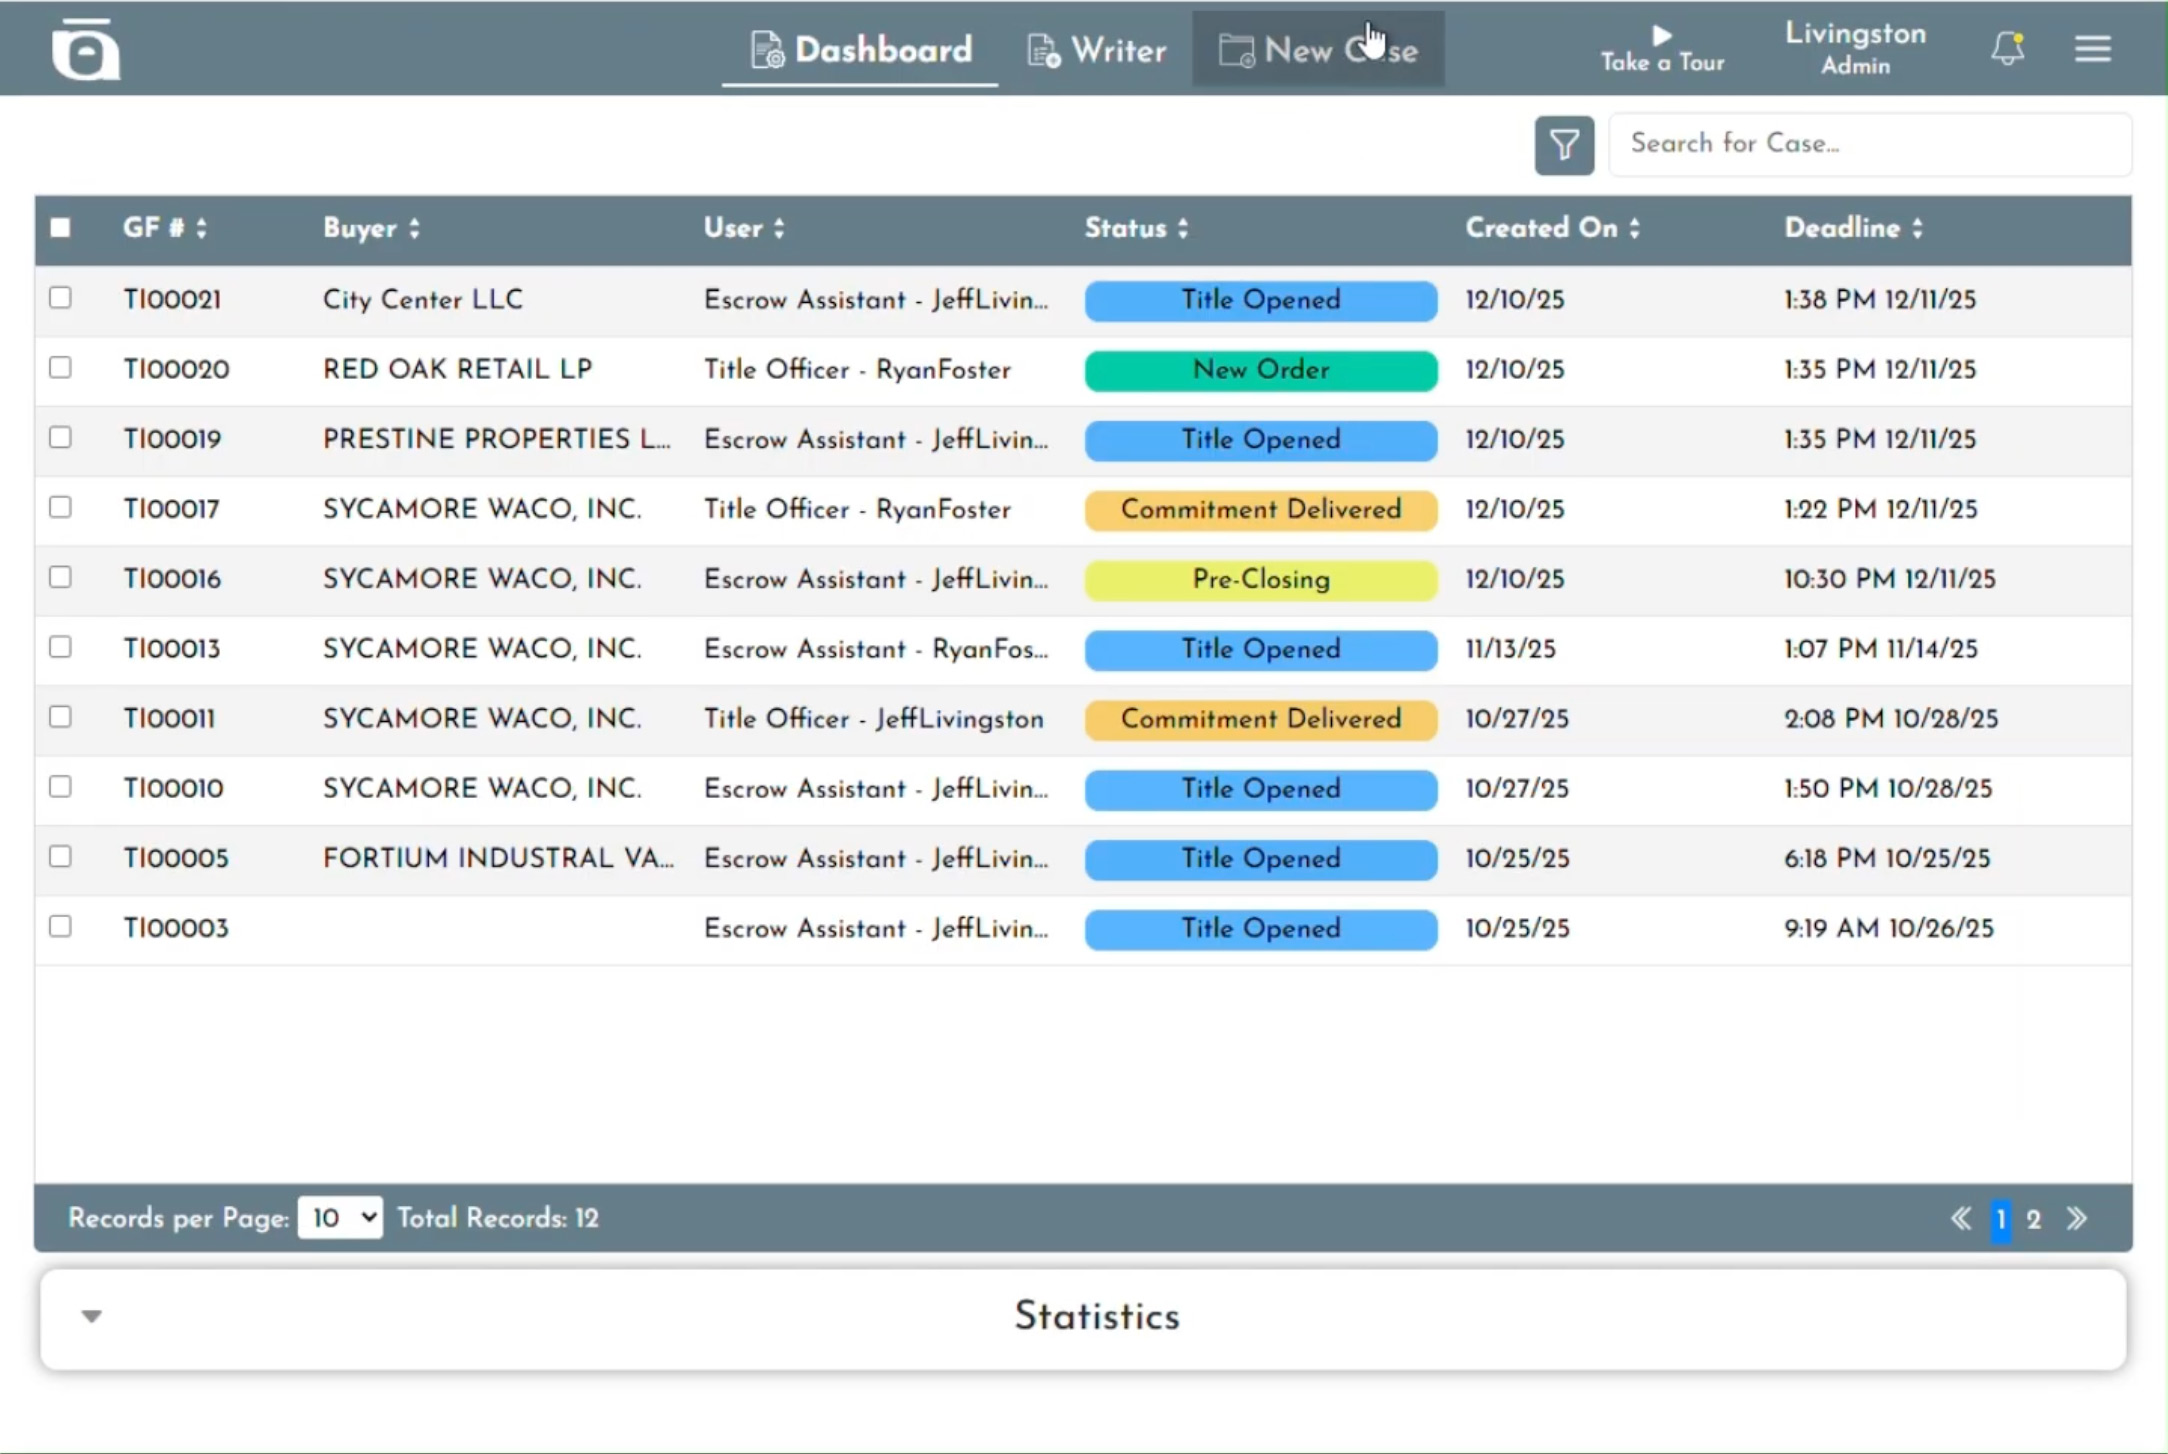Select checkbox for case TI00016

(x=61, y=577)
